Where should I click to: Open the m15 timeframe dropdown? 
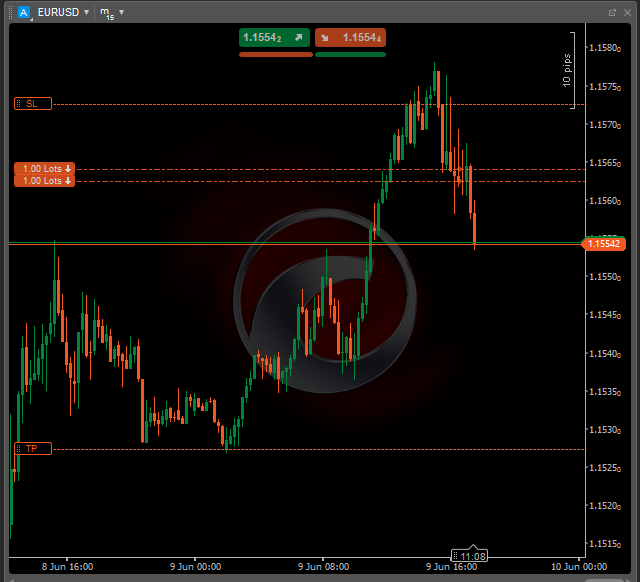coord(112,13)
